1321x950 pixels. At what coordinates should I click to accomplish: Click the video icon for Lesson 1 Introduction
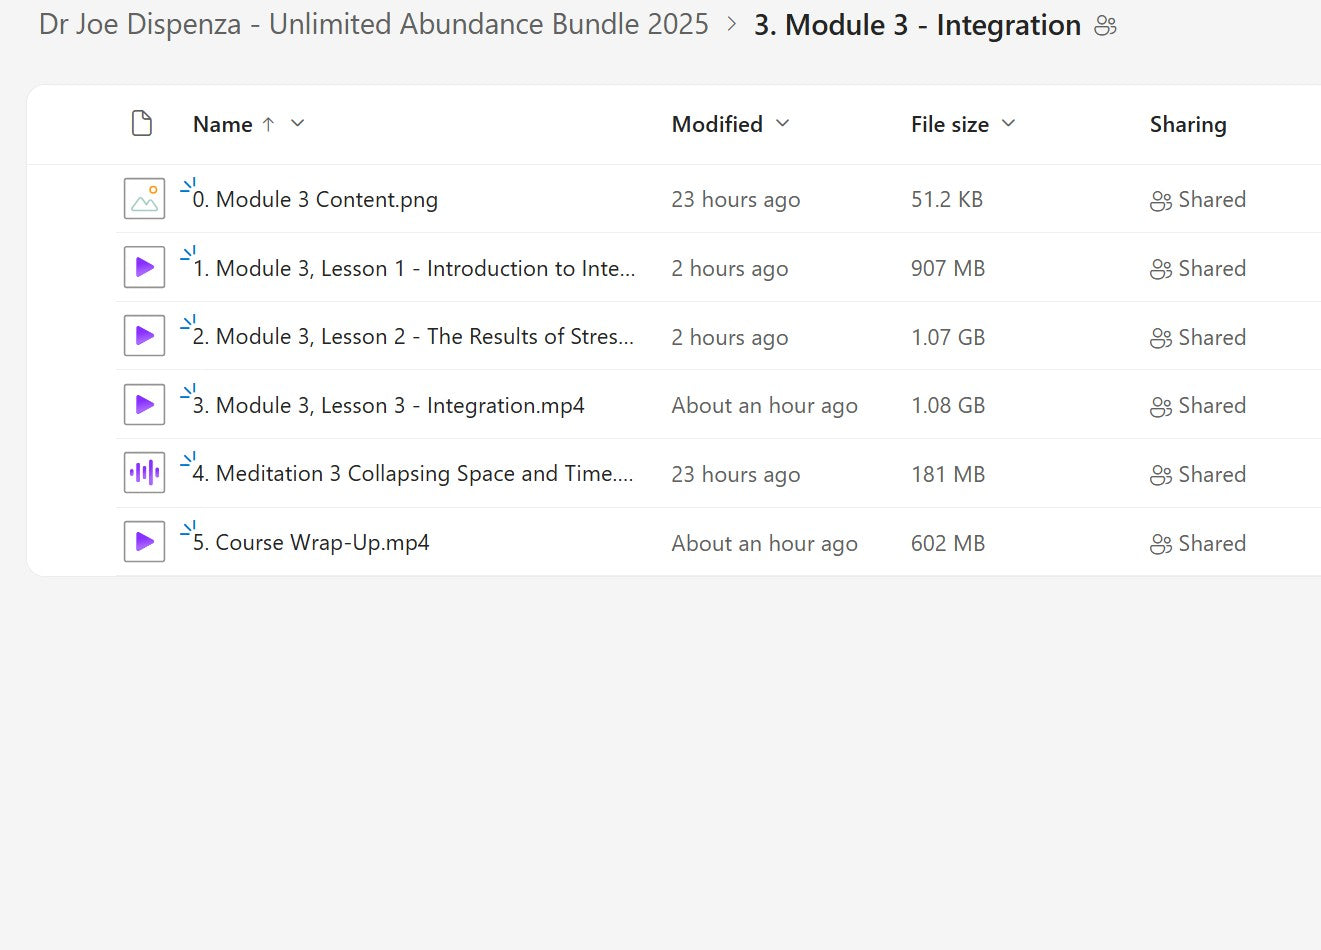[x=144, y=268]
